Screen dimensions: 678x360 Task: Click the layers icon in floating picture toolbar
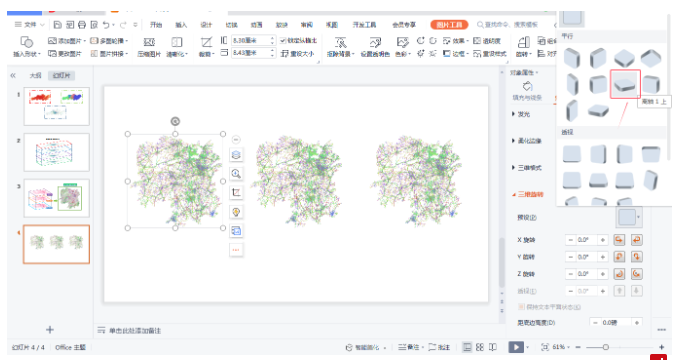[236, 155]
